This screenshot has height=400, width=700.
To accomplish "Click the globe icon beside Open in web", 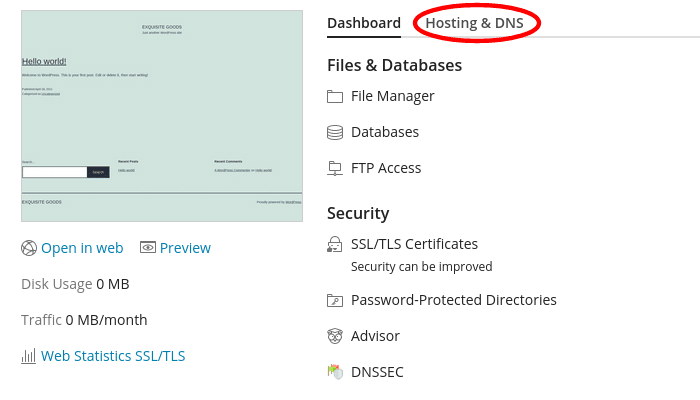I will click(x=29, y=248).
